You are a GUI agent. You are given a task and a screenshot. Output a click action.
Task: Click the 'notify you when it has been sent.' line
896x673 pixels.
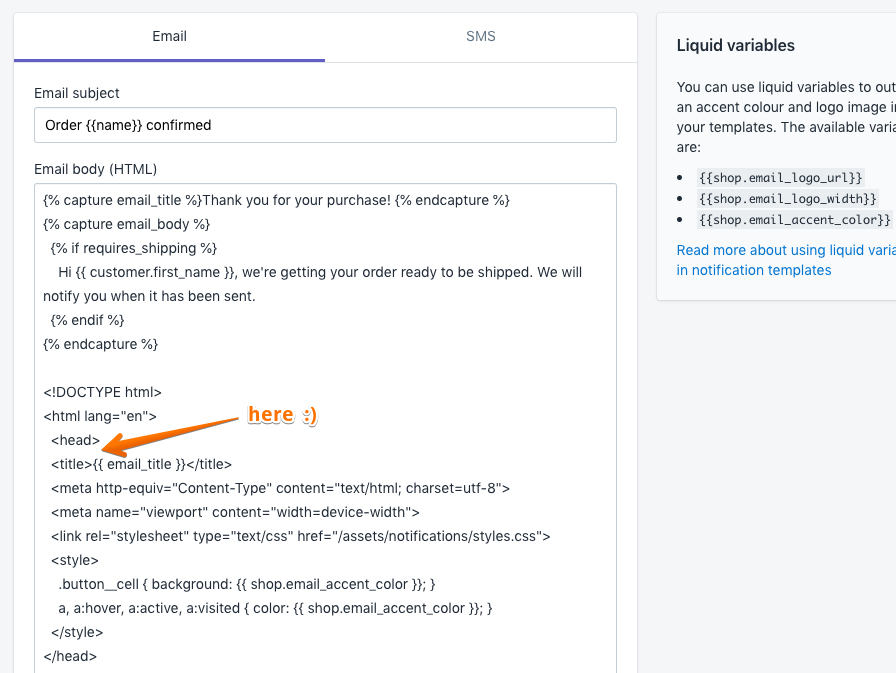[x=149, y=297]
